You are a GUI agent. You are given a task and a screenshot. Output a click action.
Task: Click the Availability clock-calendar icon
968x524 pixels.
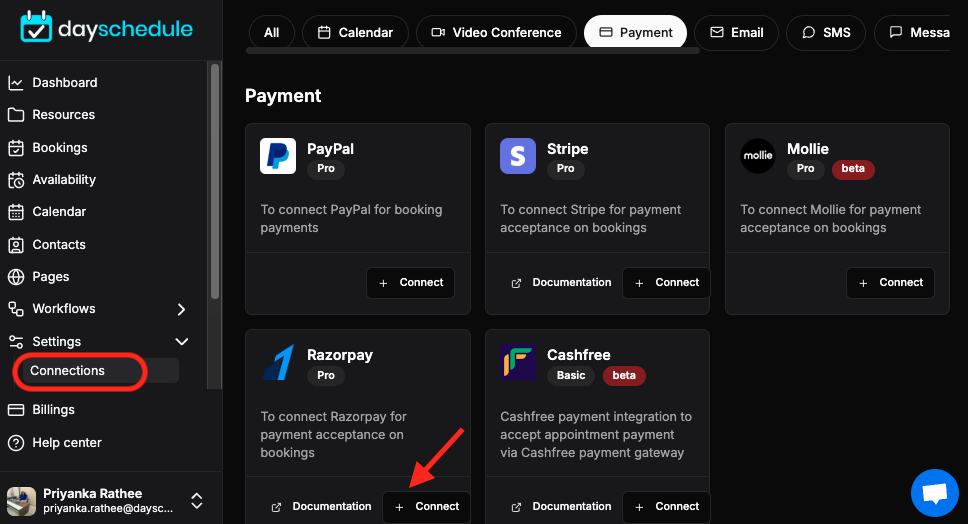pos(15,180)
